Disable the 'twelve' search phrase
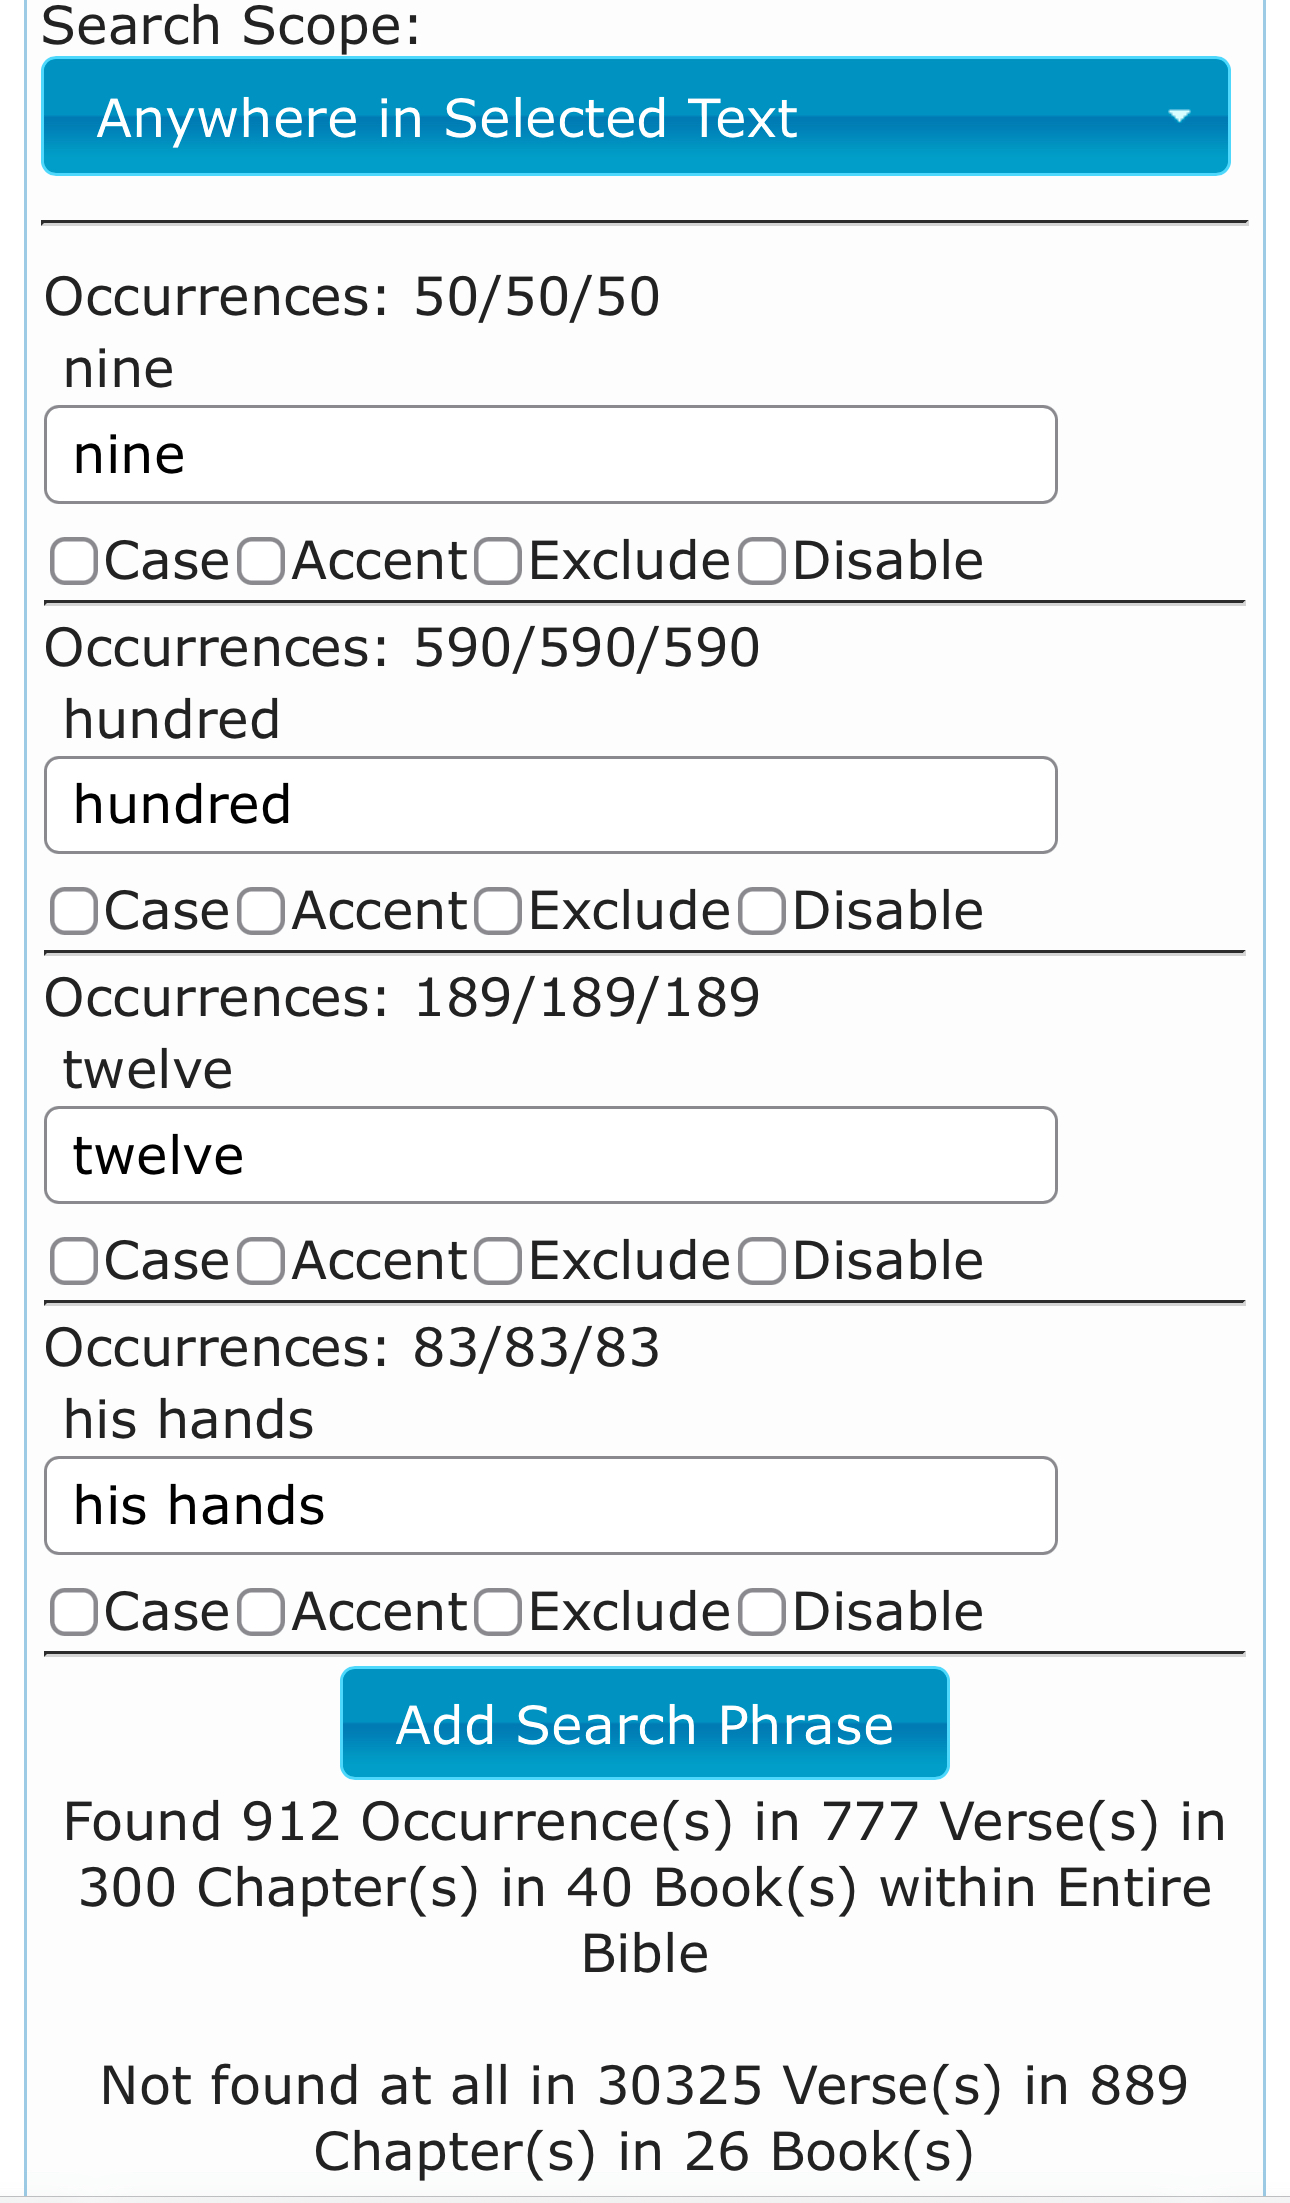The image size is (1290, 2203). tap(762, 1261)
